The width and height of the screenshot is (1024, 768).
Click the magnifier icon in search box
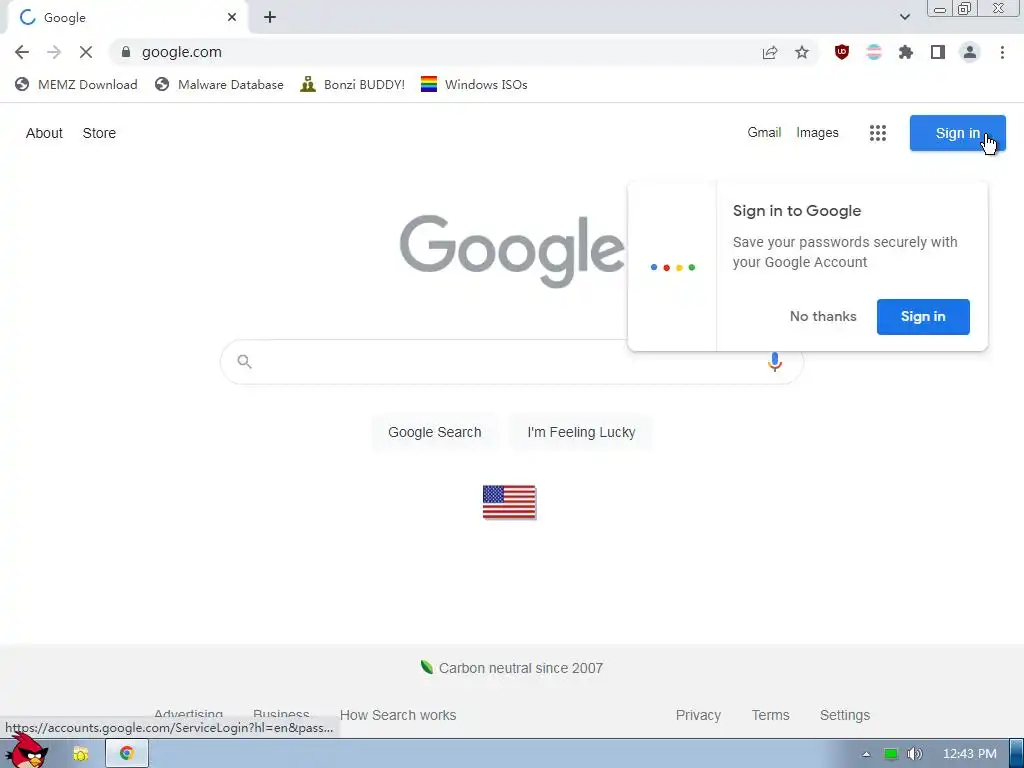[244, 362]
